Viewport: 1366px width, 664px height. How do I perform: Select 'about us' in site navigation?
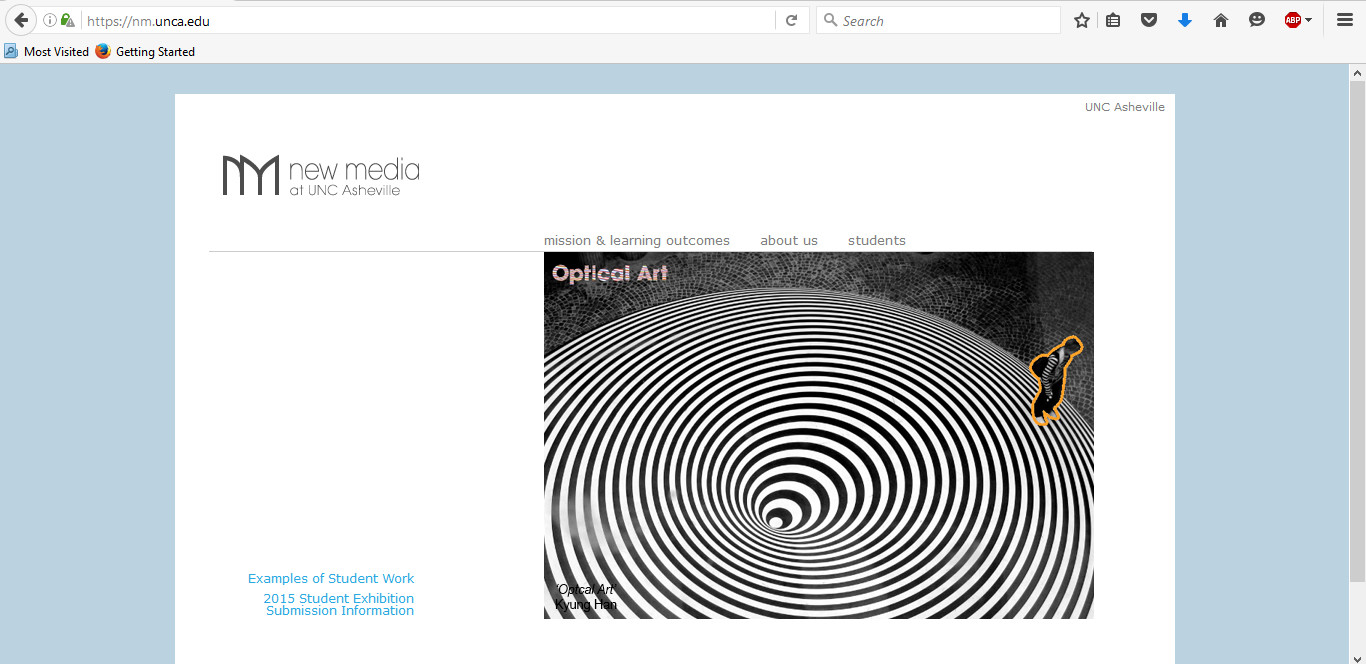click(x=788, y=240)
